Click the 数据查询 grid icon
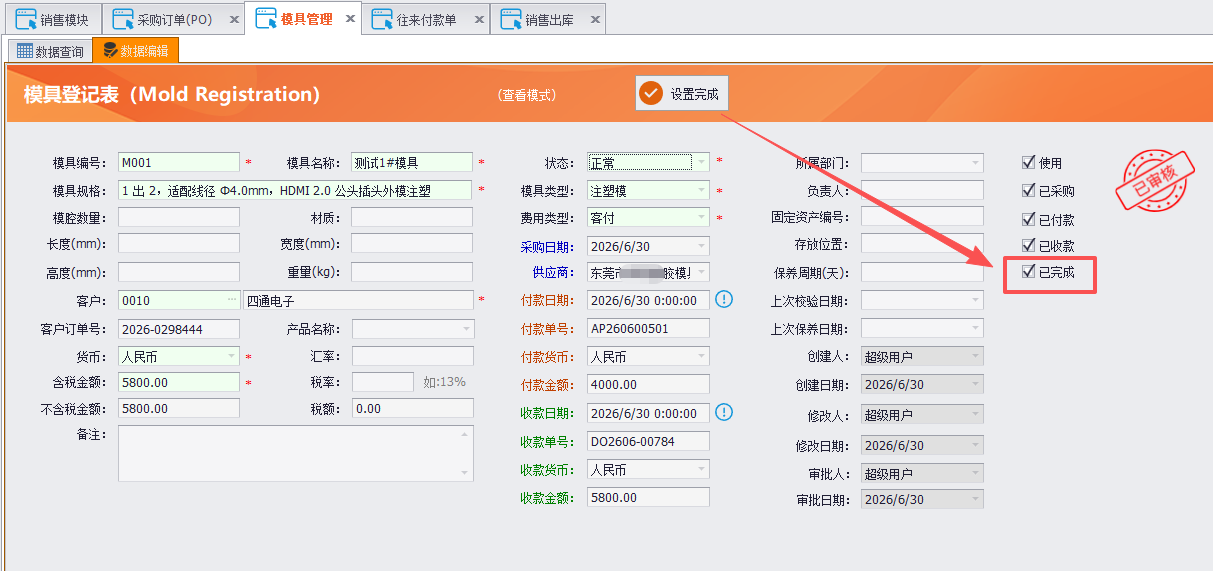 tap(25, 51)
